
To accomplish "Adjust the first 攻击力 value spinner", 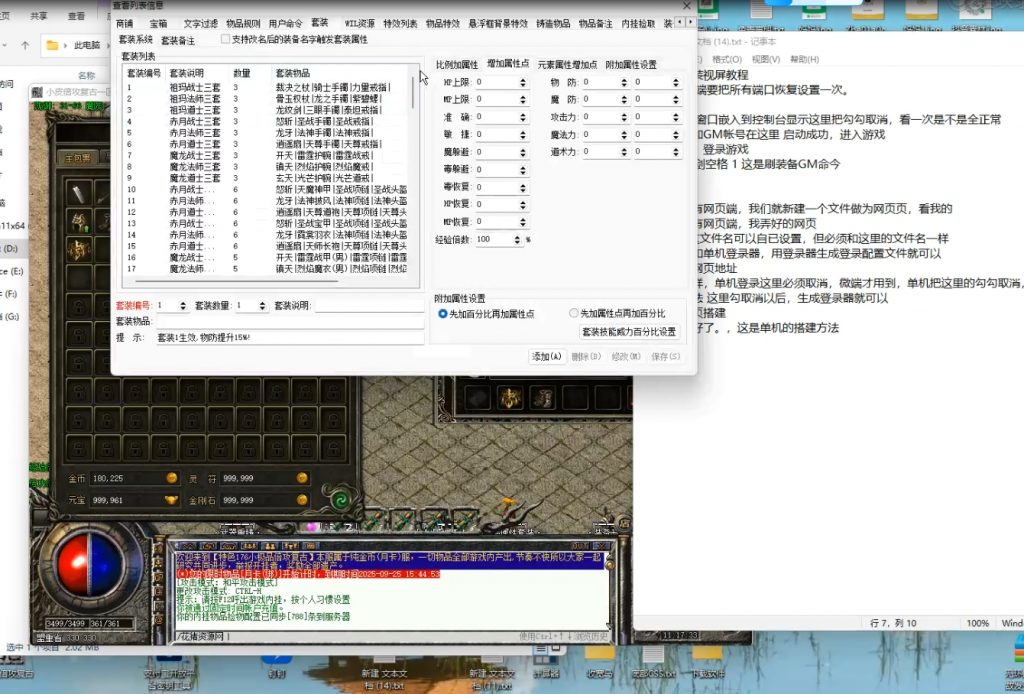I will [x=624, y=117].
